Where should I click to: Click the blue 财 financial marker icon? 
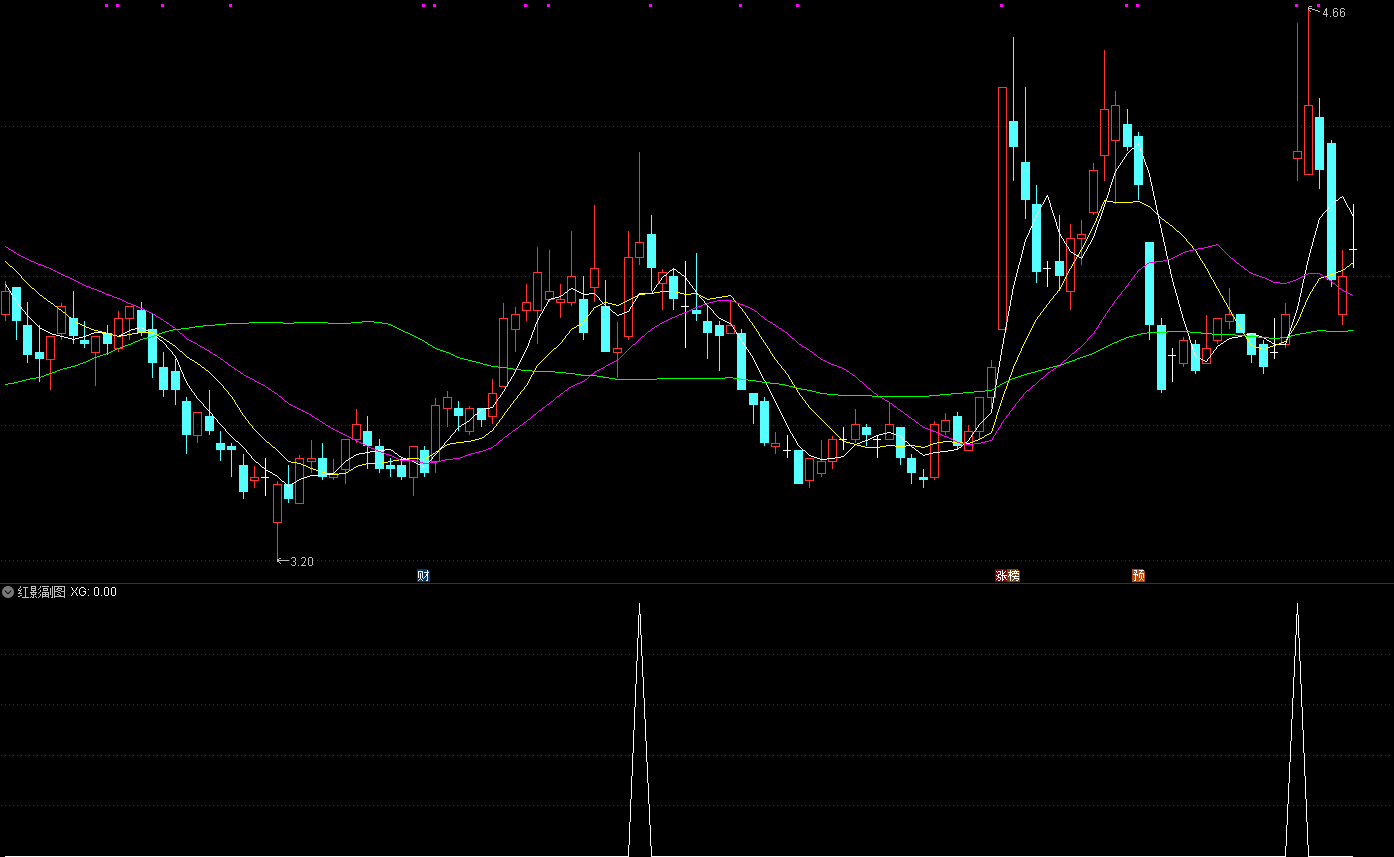[423, 575]
